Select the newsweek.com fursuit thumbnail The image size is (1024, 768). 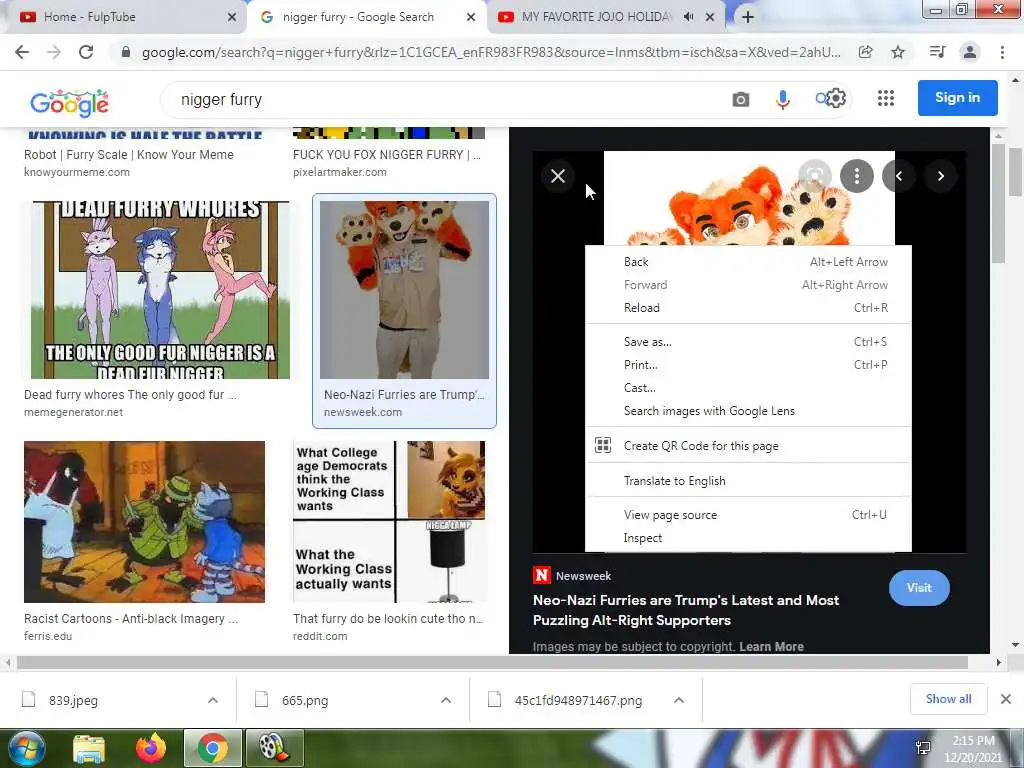(404, 289)
